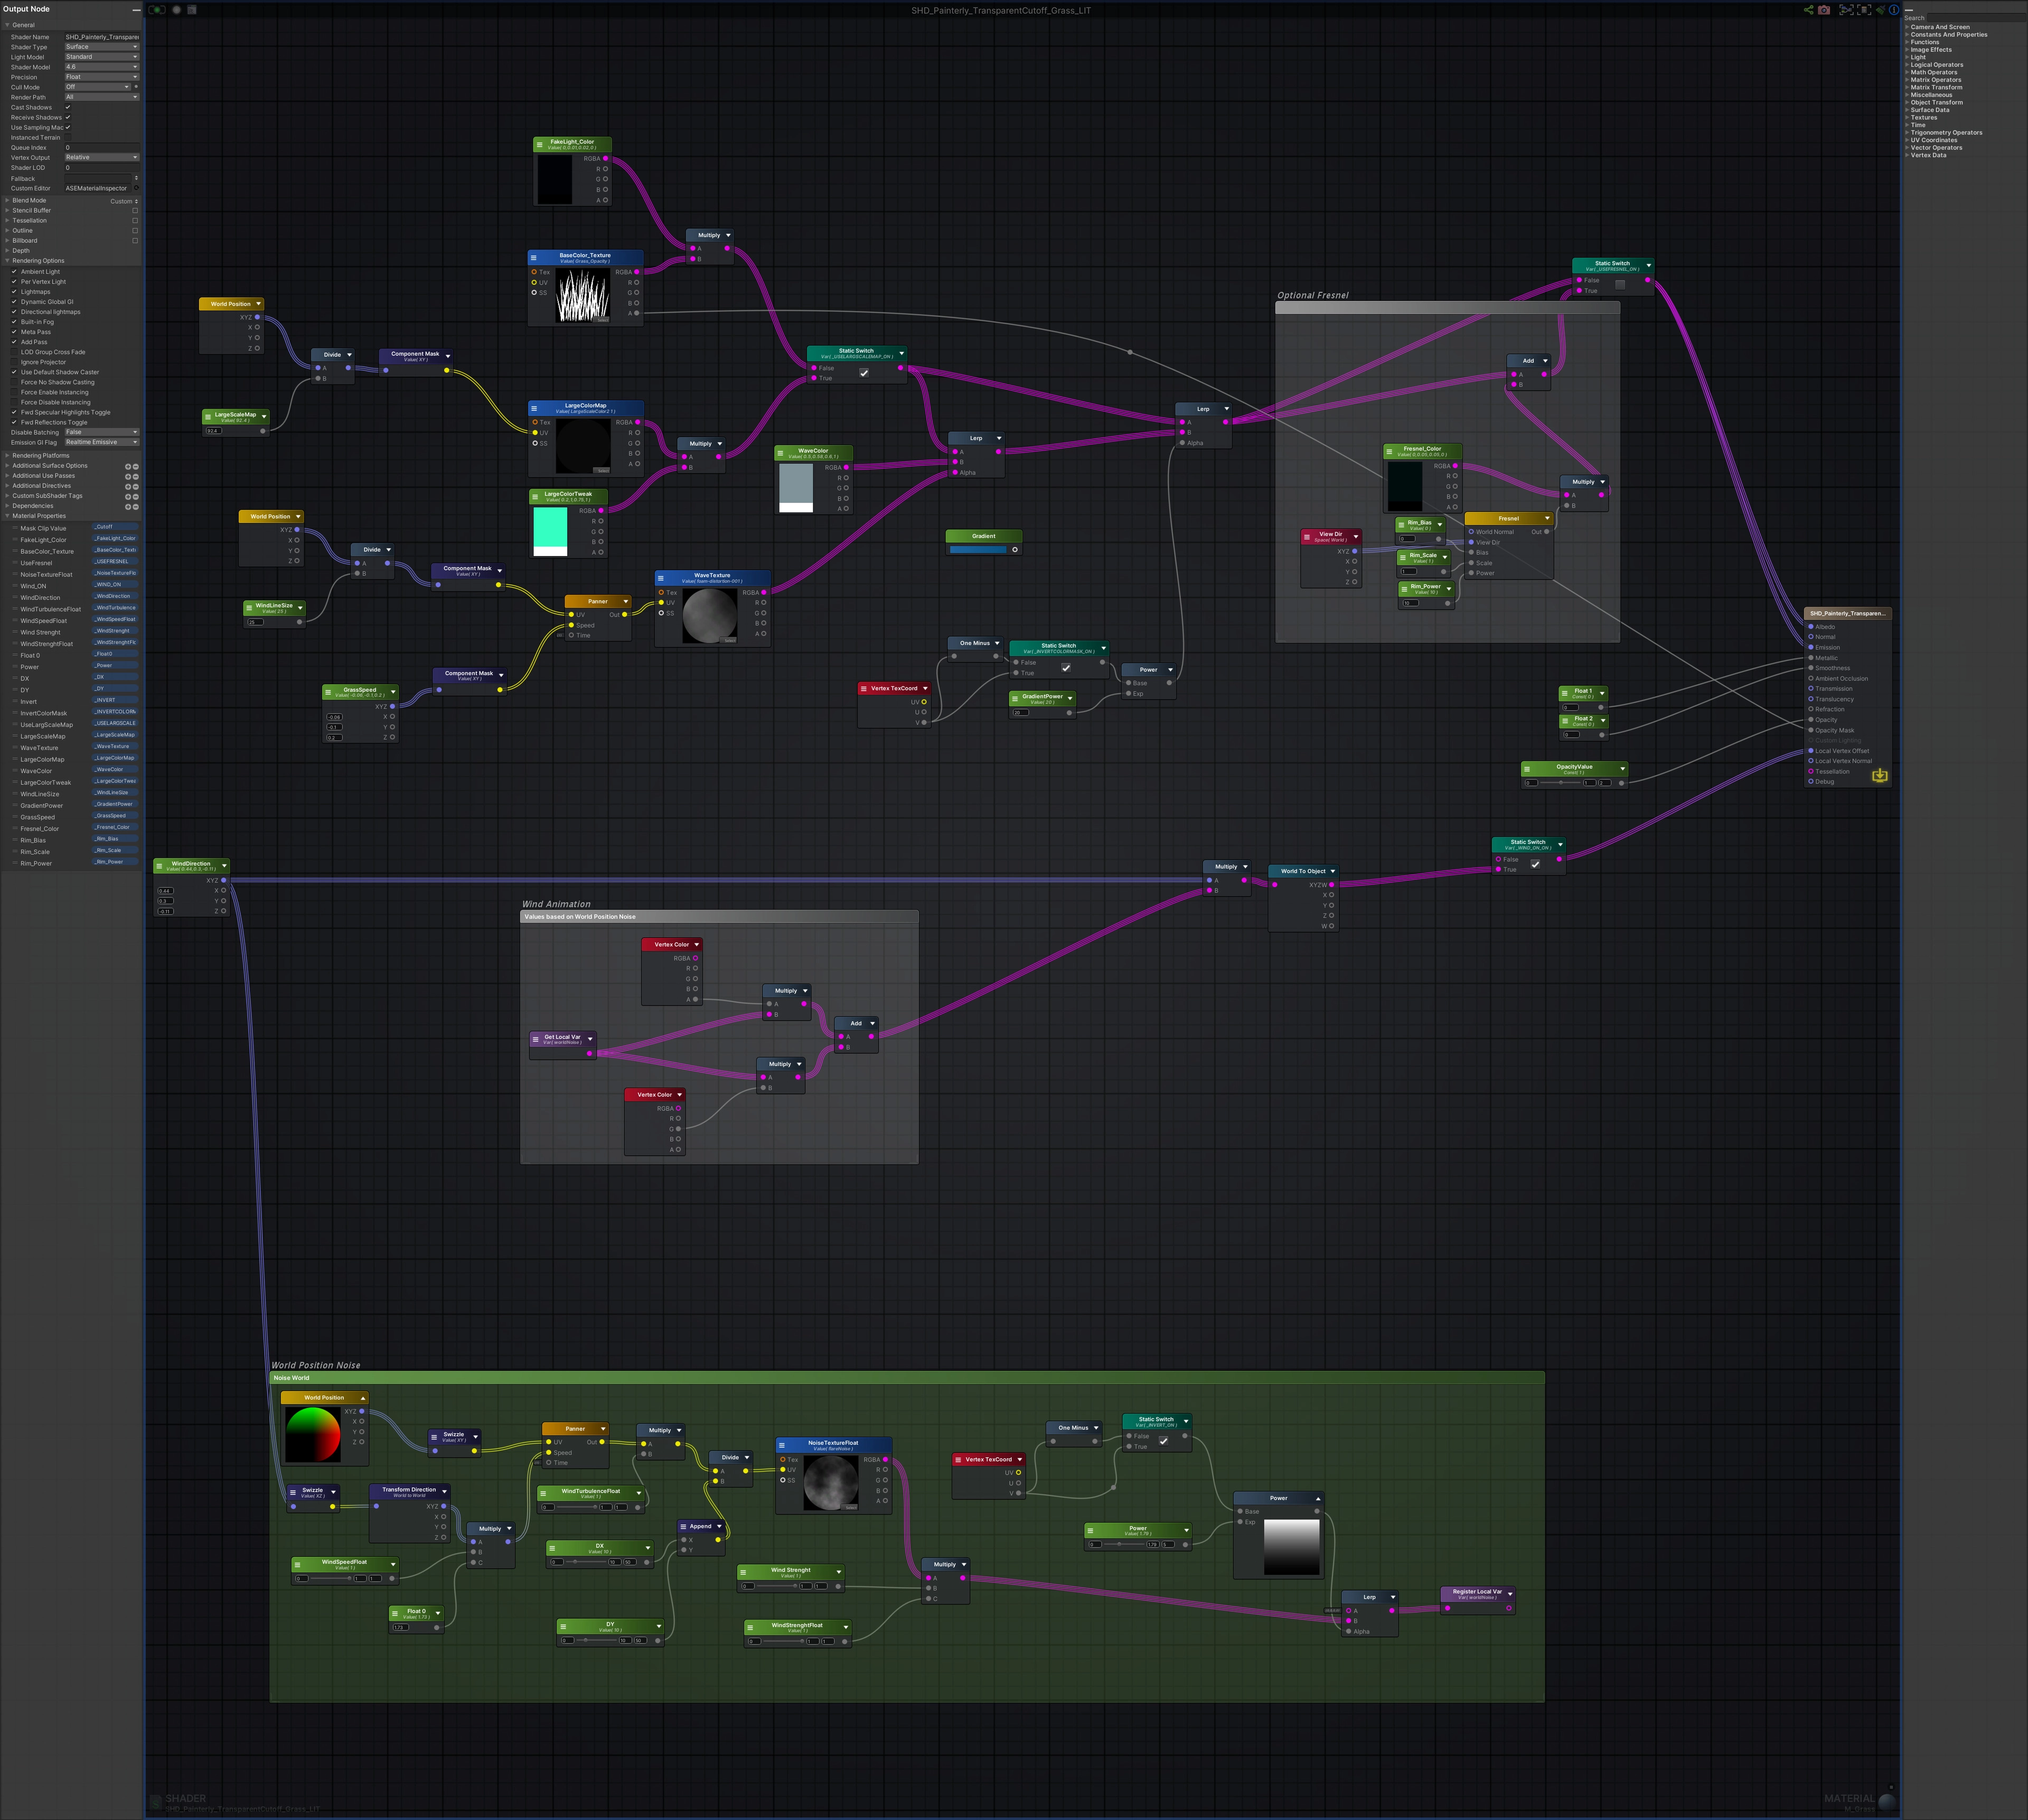Expand the Textures node category
This screenshot has width=2028, height=1820.
tap(1923, 118)
